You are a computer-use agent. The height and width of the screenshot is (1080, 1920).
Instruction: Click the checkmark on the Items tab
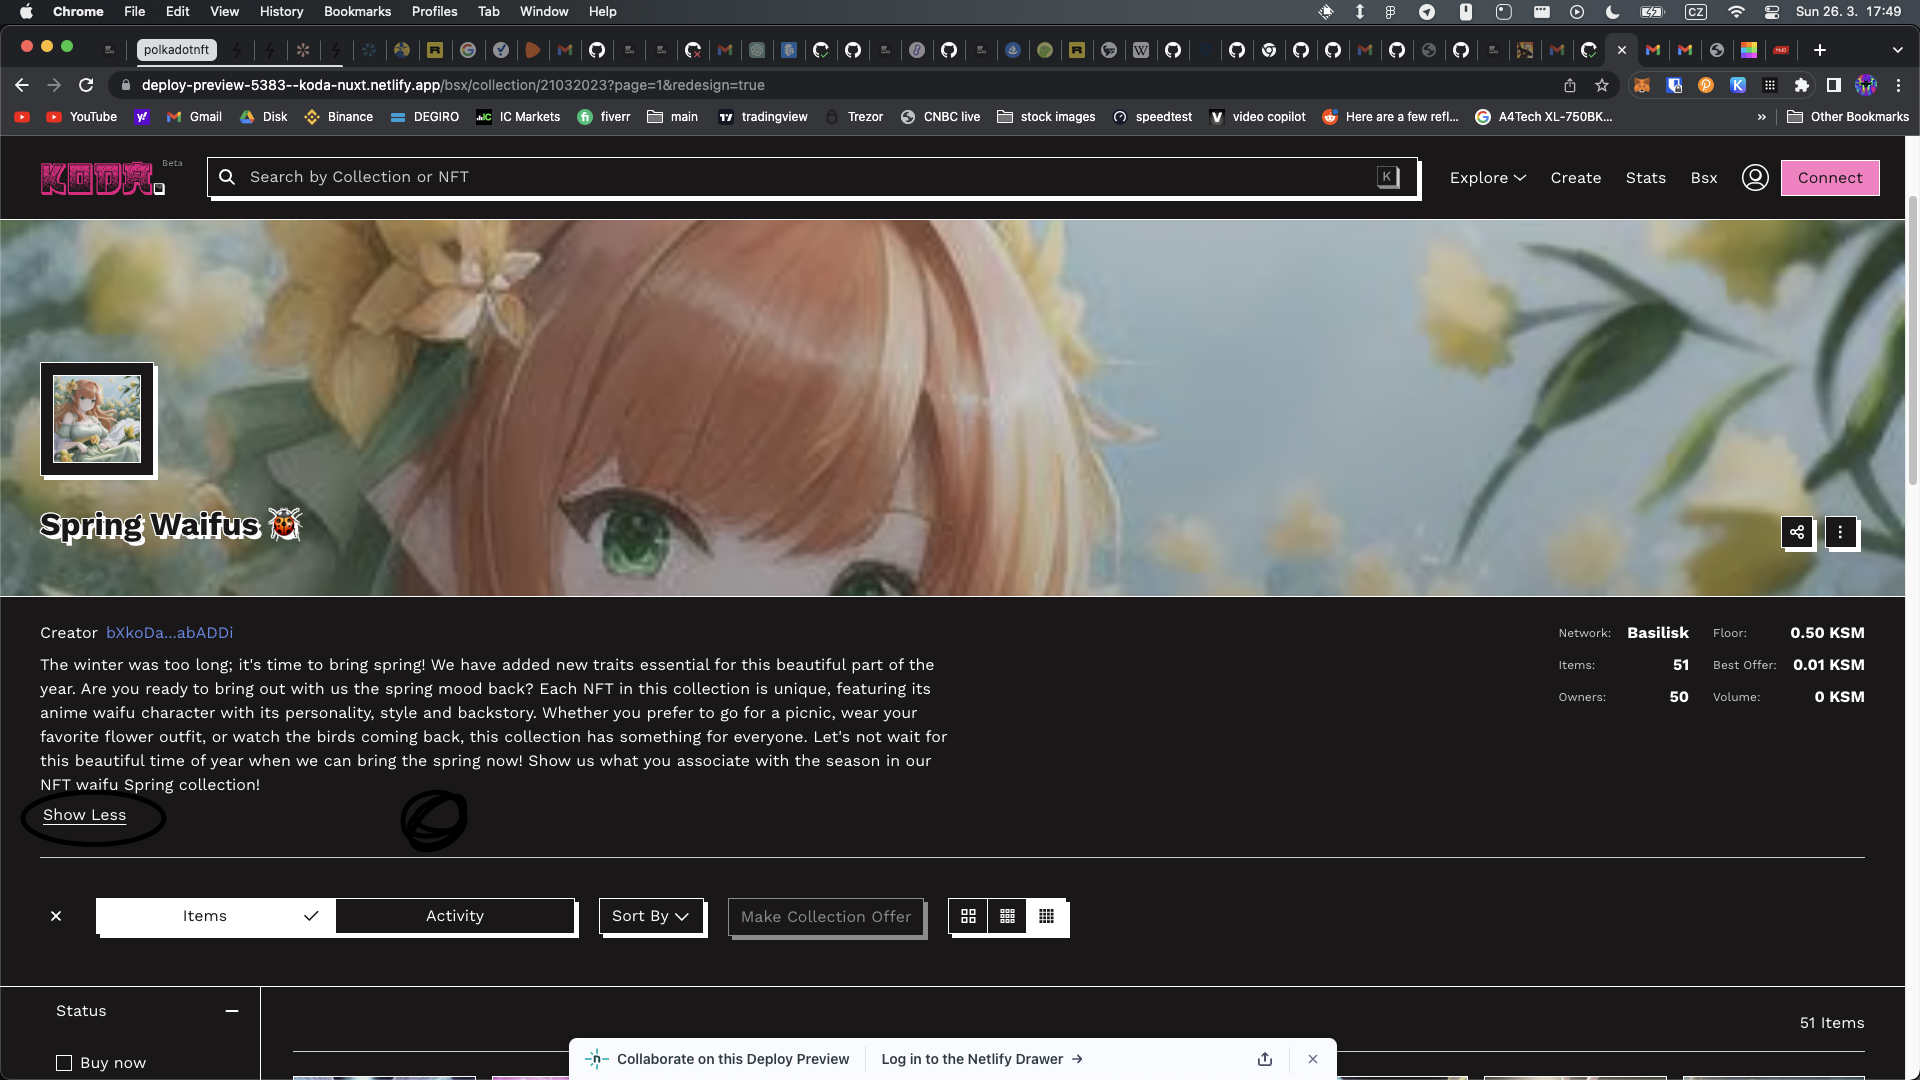(x=311, y=916)
